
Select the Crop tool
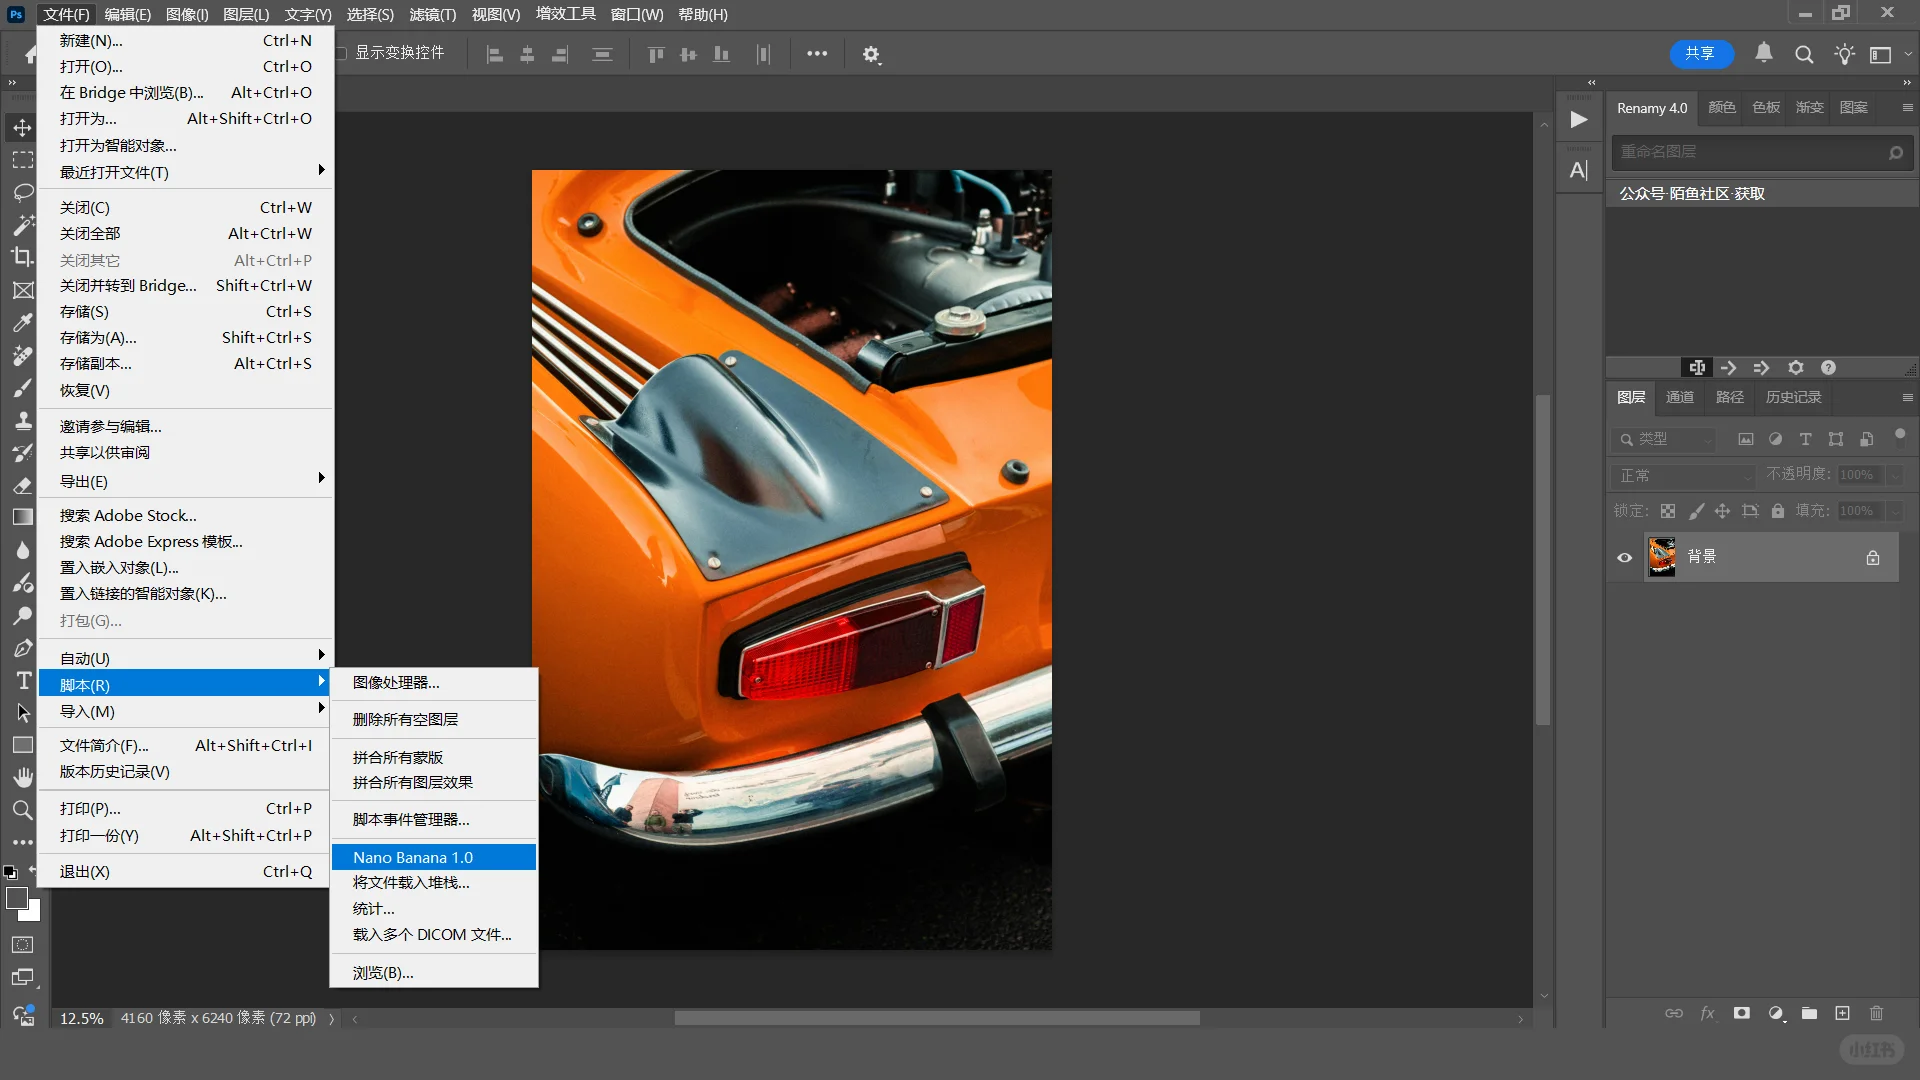click(x=22, y=257)
